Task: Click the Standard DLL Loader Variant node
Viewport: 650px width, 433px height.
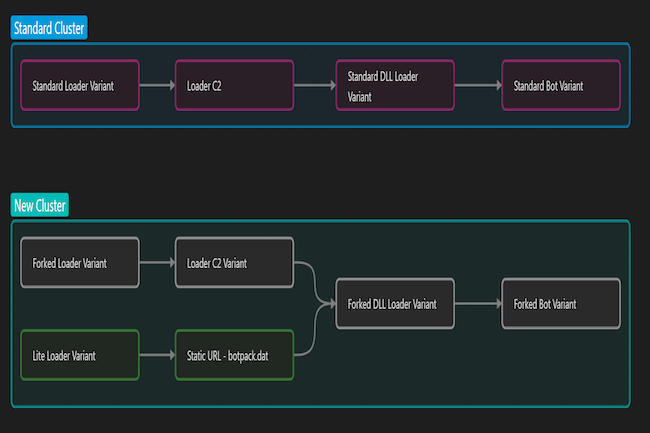Action: 394,86
